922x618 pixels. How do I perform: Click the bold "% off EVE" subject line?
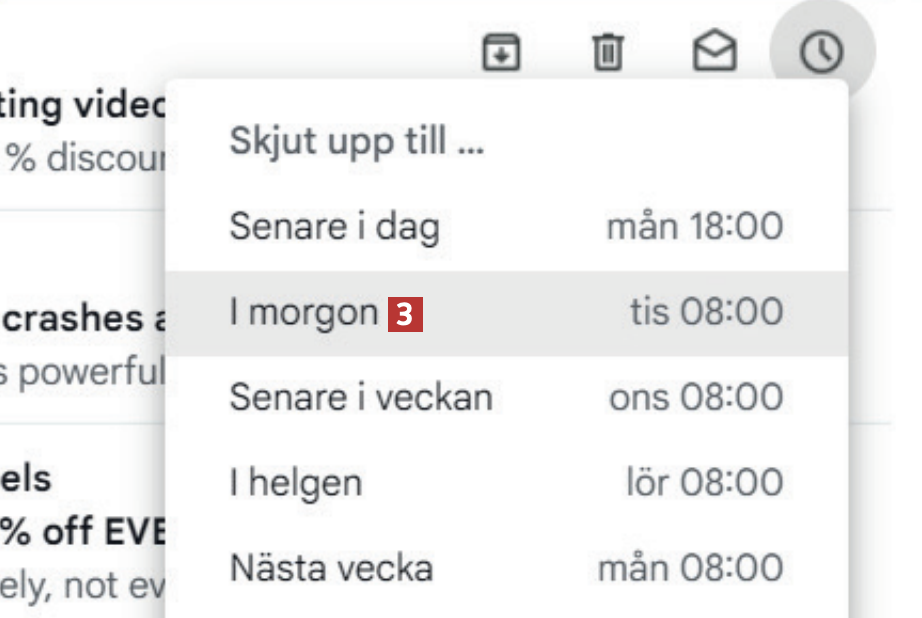(82, 530)
